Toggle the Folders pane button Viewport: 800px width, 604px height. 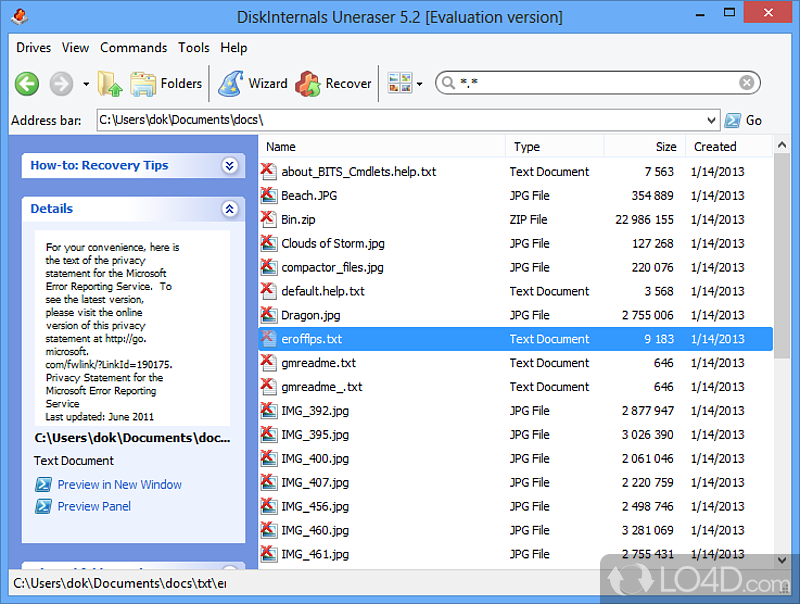click(166, 84)
